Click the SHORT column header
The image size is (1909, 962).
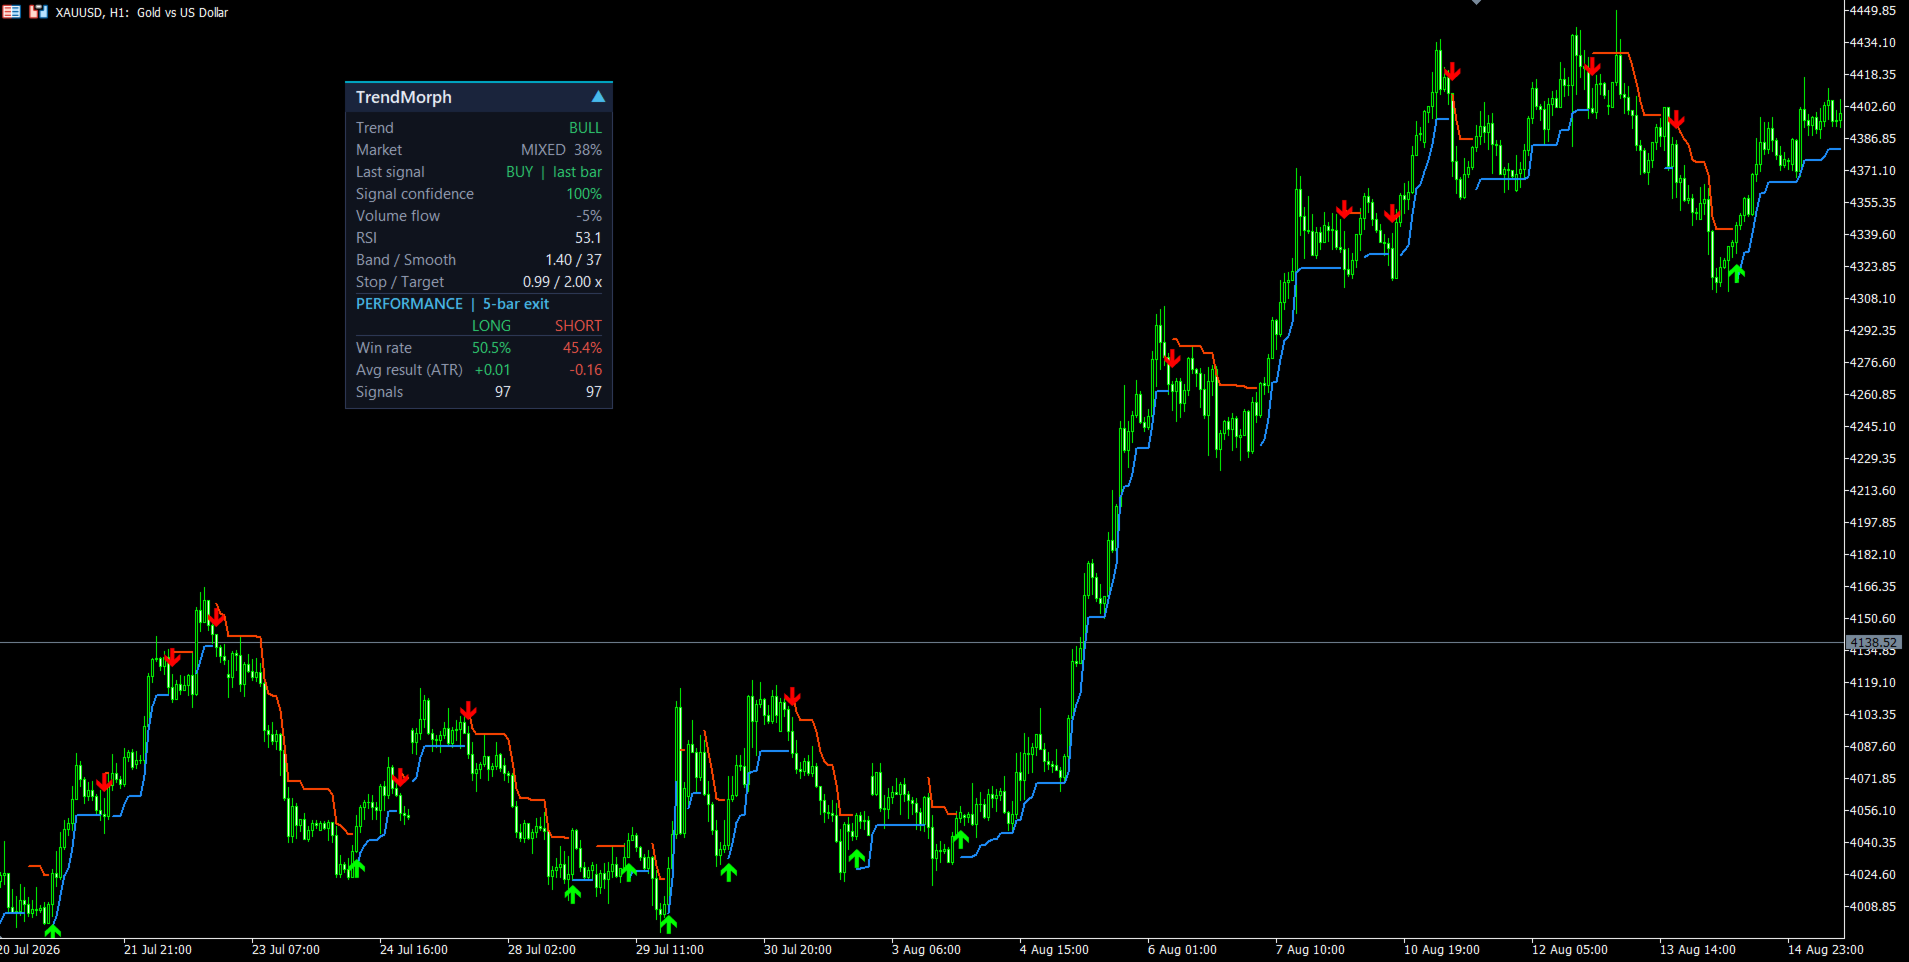click(x=578, y=326)
